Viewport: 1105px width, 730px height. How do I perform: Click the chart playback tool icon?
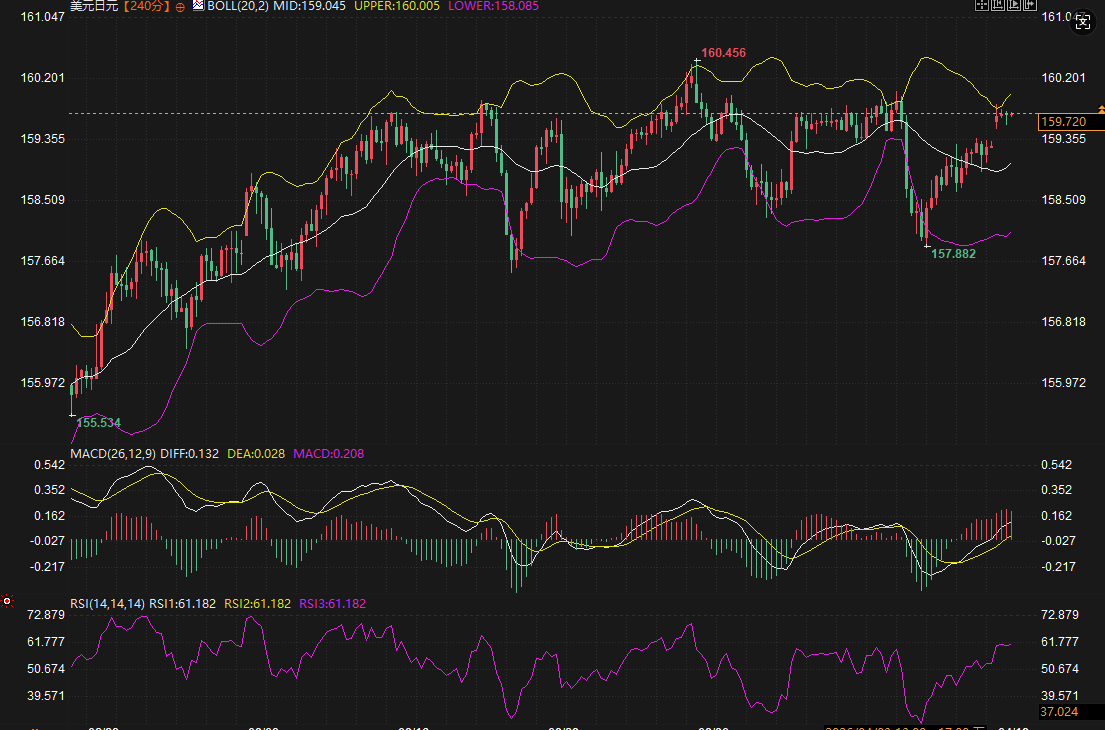(1015, 5)
